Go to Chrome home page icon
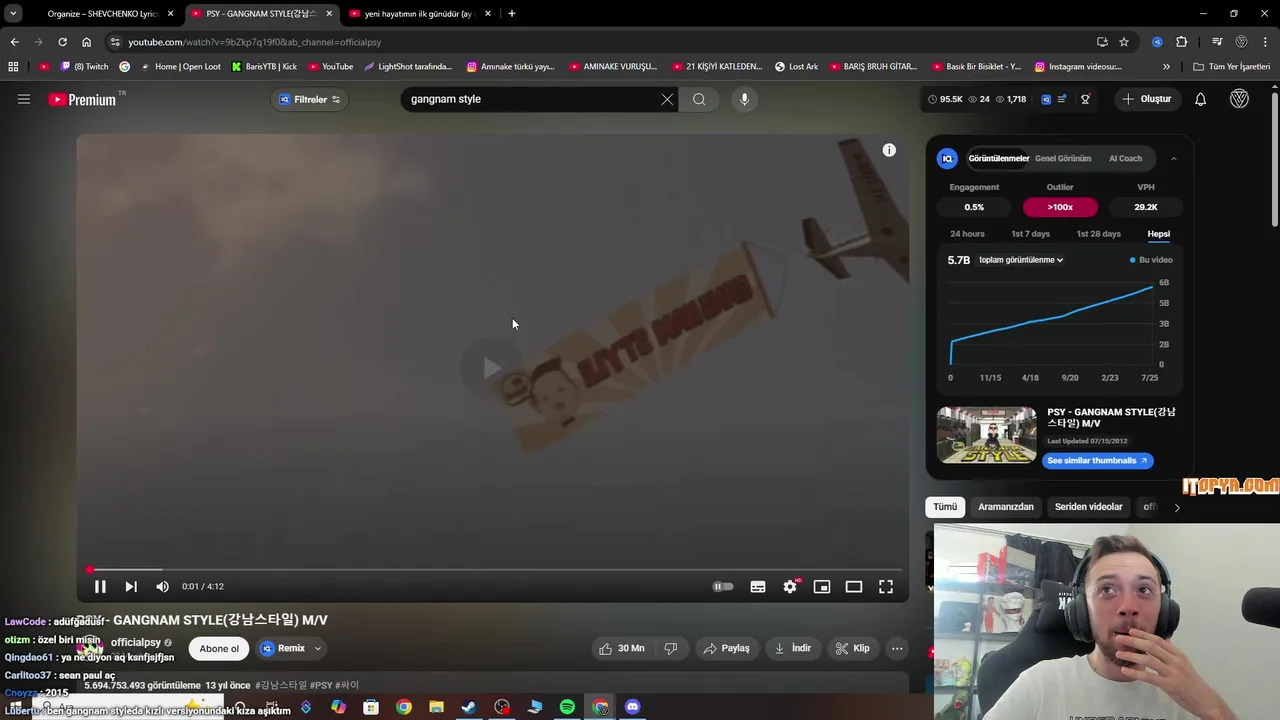 86,42
